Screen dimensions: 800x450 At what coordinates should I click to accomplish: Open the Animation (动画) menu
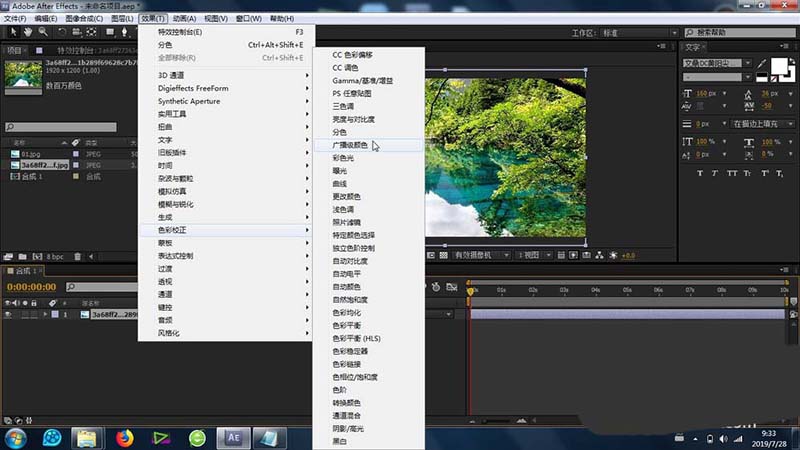pyautogui.click(x=183, y=18)
